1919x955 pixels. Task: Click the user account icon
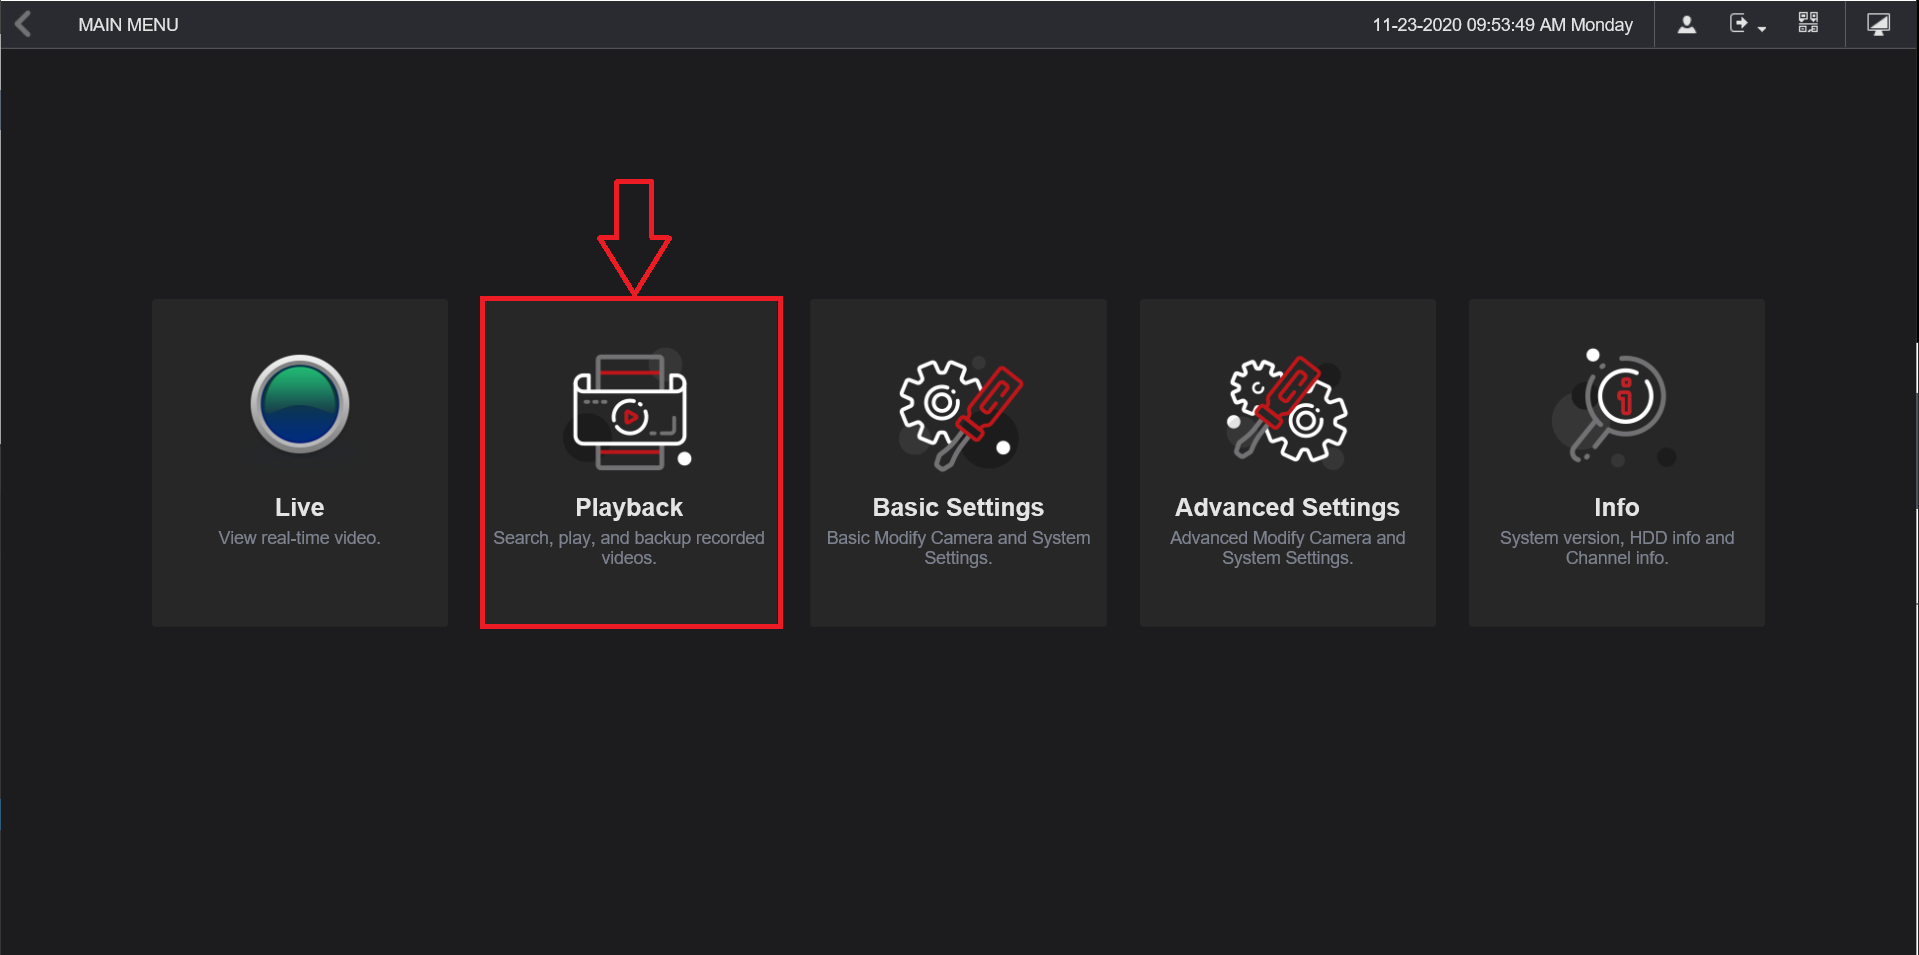pos(1686,24)
